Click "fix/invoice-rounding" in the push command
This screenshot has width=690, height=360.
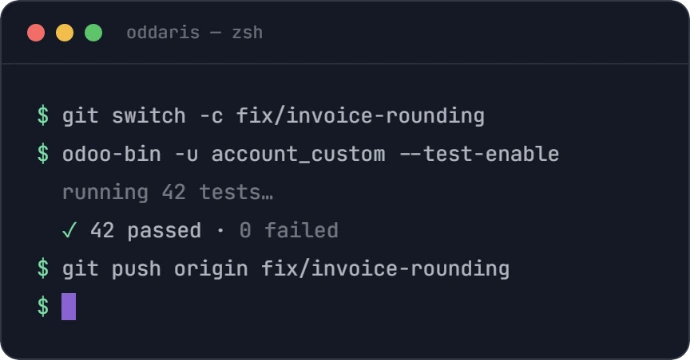click(x=385, y=269)
